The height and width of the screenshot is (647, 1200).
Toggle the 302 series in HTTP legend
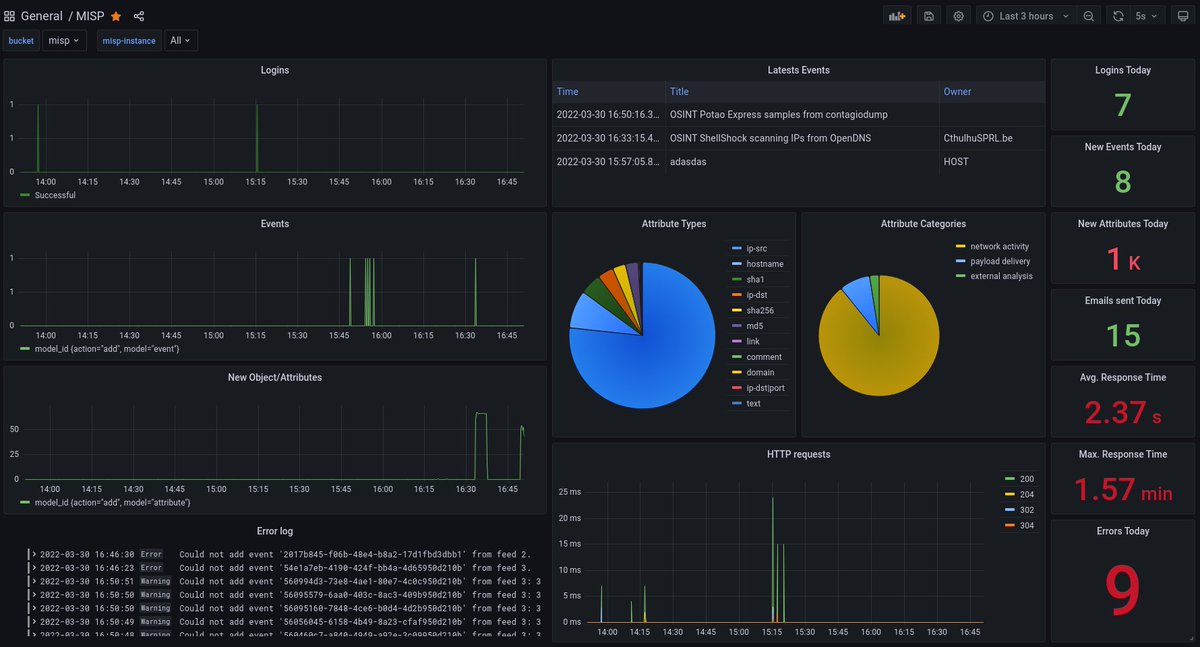pos(1027,510)
